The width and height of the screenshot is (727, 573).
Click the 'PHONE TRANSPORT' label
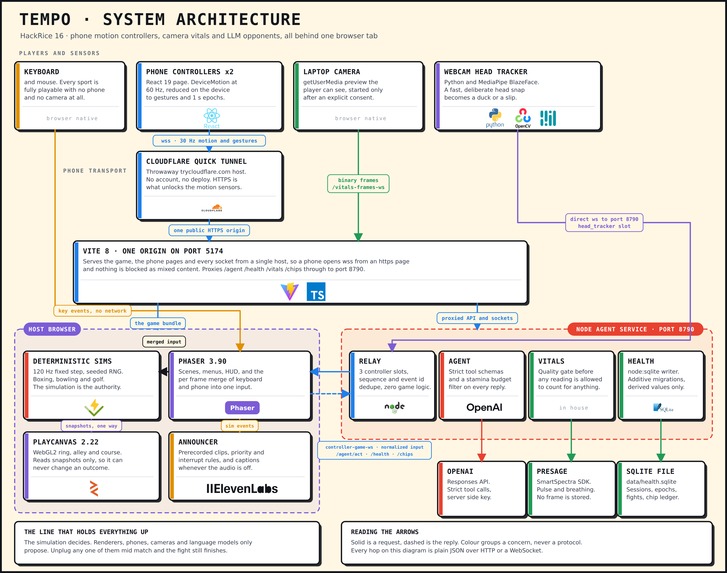(95, 171)
